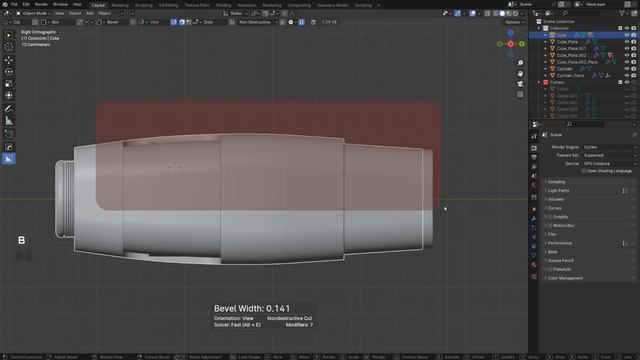Activate the Move tool
This screenshot has height=360, width=640.
[x=9, y=60]
